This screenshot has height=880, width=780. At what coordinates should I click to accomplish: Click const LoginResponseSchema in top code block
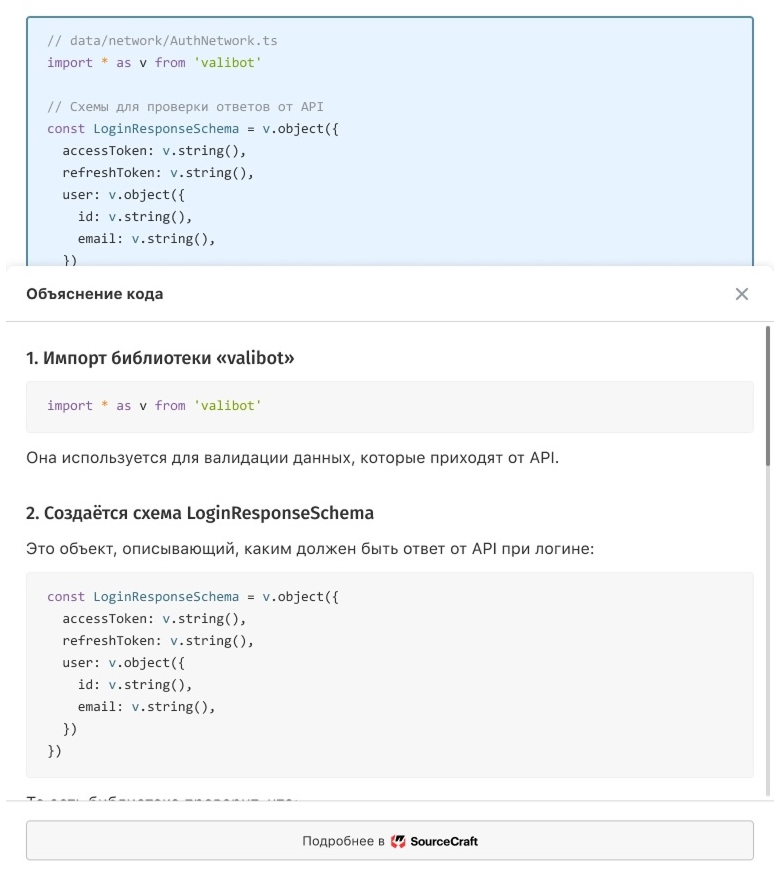[x=193, y=129]
